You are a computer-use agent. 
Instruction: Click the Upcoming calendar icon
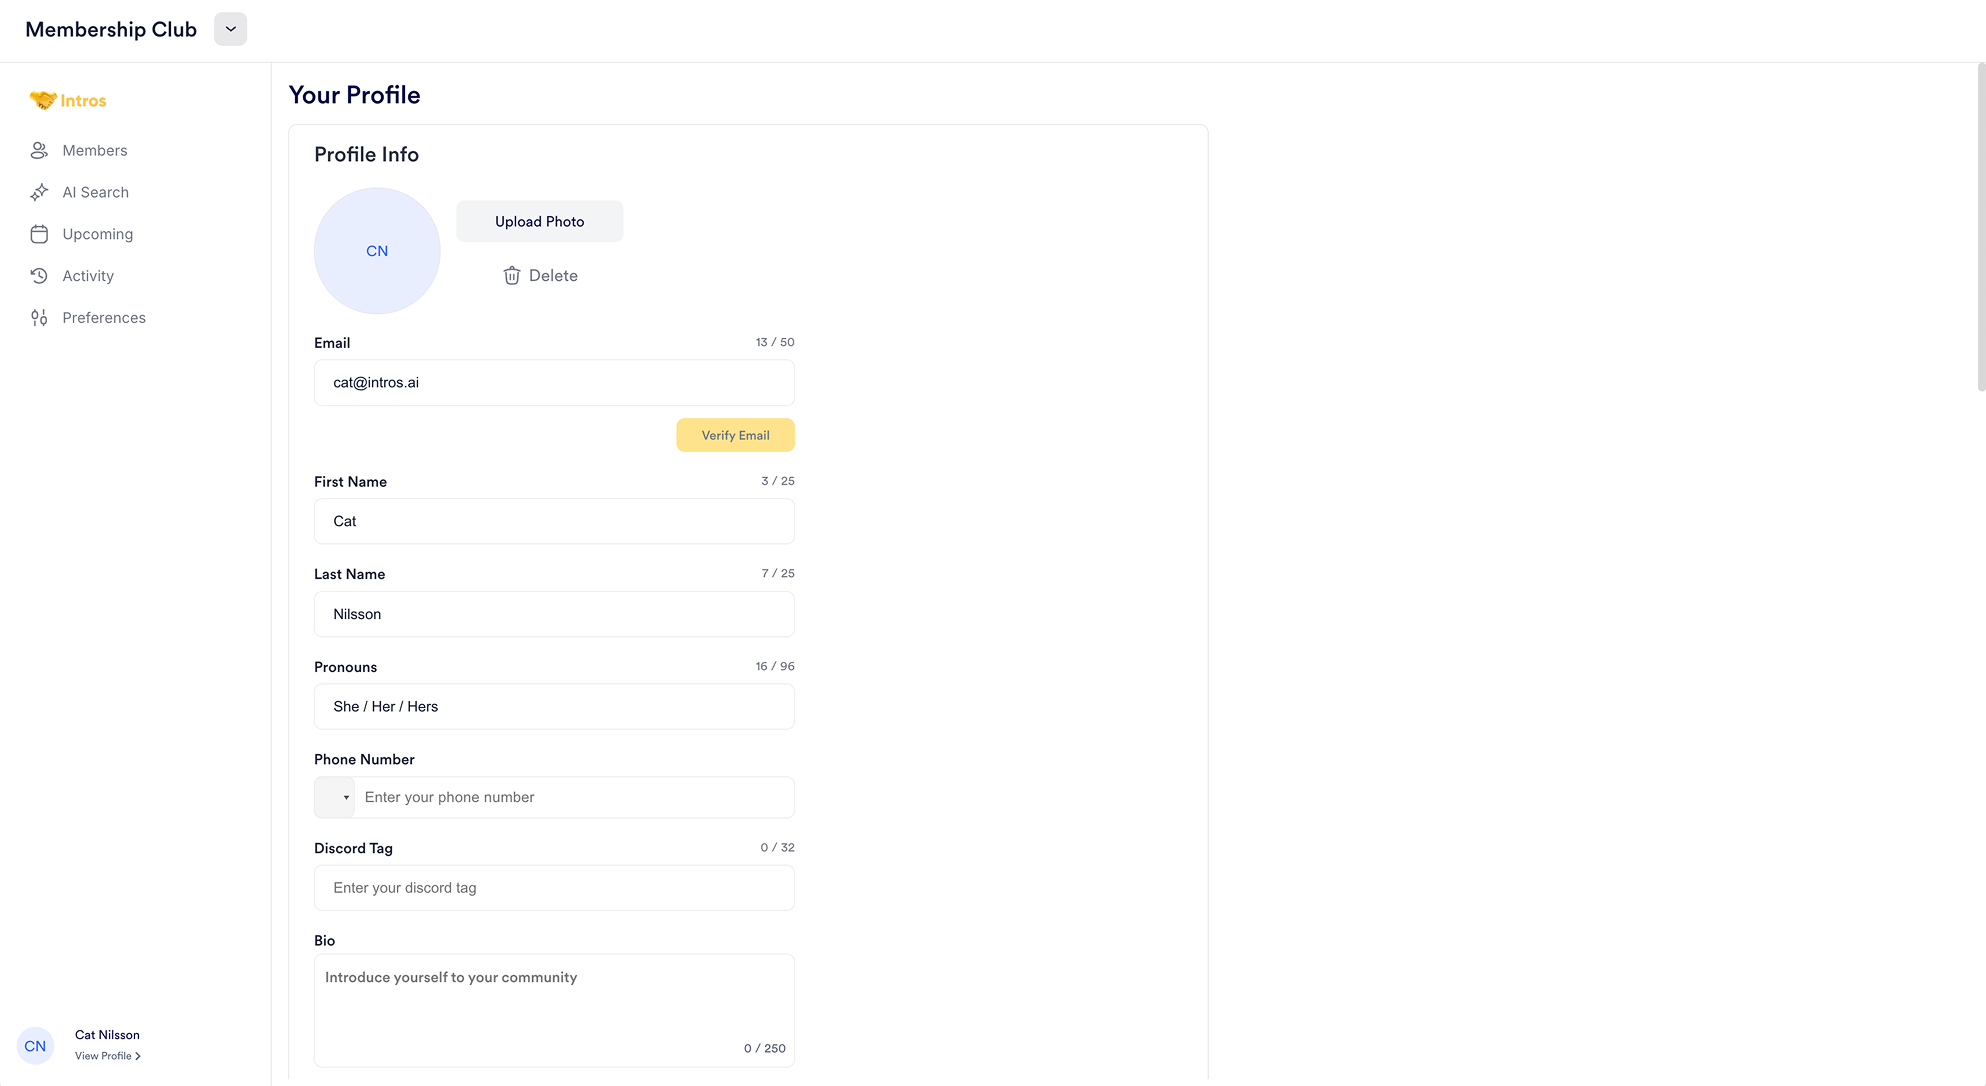pyautogui.click(x=39, y=234)
